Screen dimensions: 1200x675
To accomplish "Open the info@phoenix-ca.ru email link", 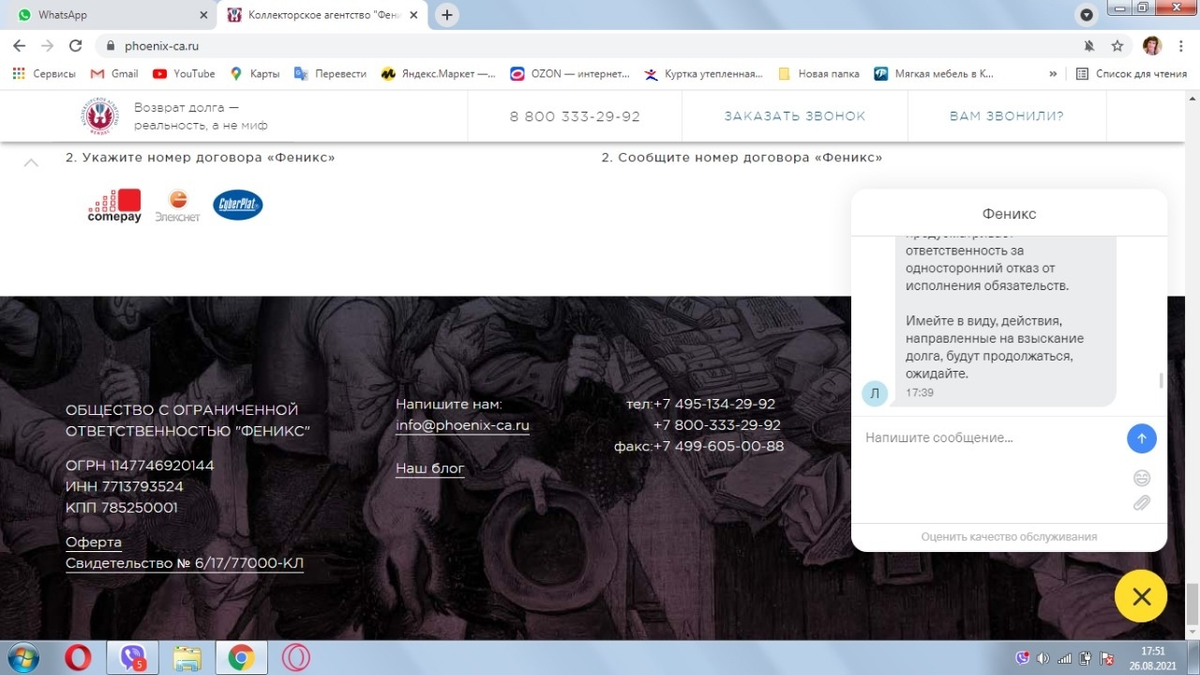I will (462, 425).
